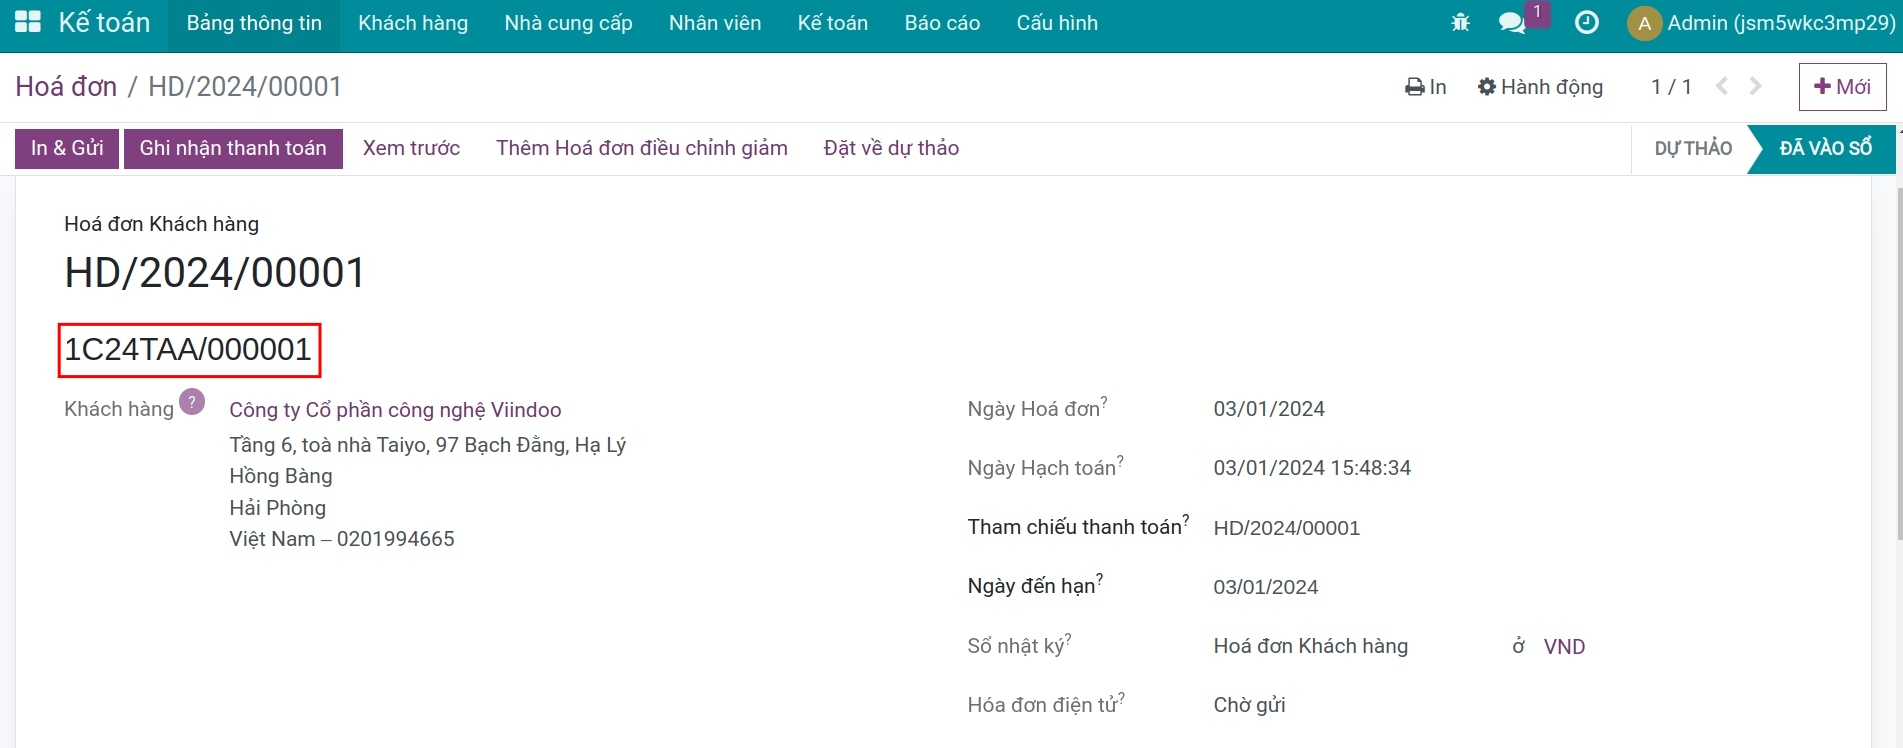Click the In & Gửi button

67,148
